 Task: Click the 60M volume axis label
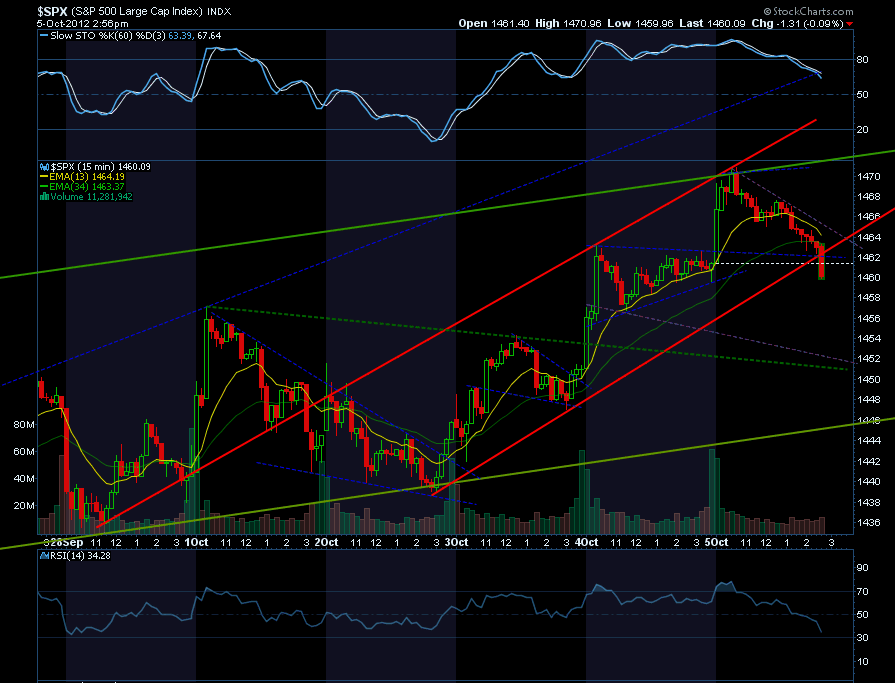(24, 452)
